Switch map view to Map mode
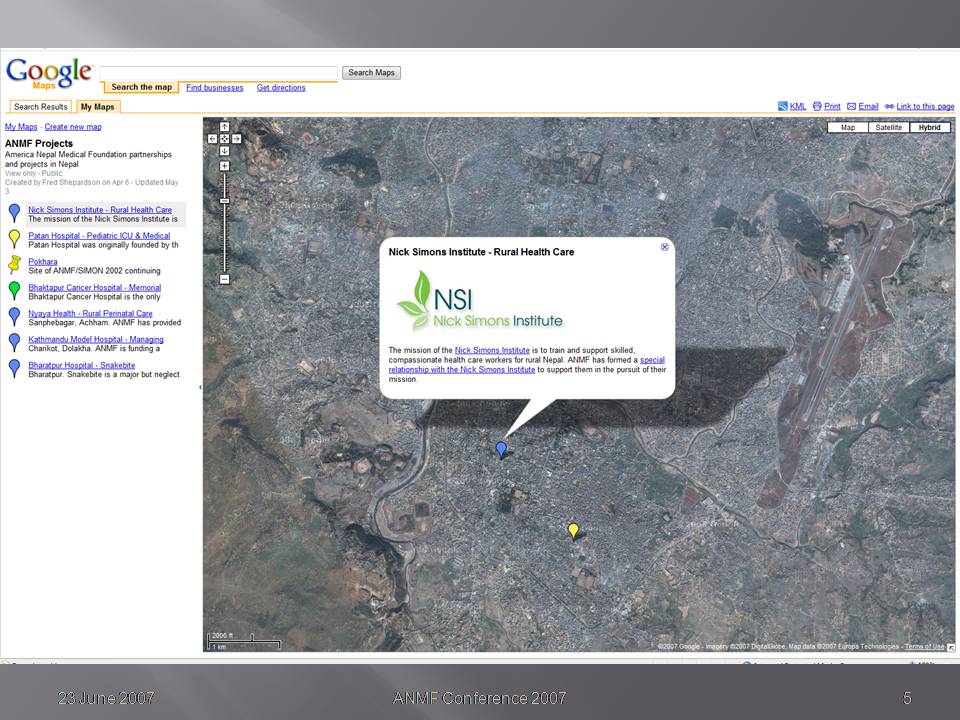960x720 pixels. point(847,128)
